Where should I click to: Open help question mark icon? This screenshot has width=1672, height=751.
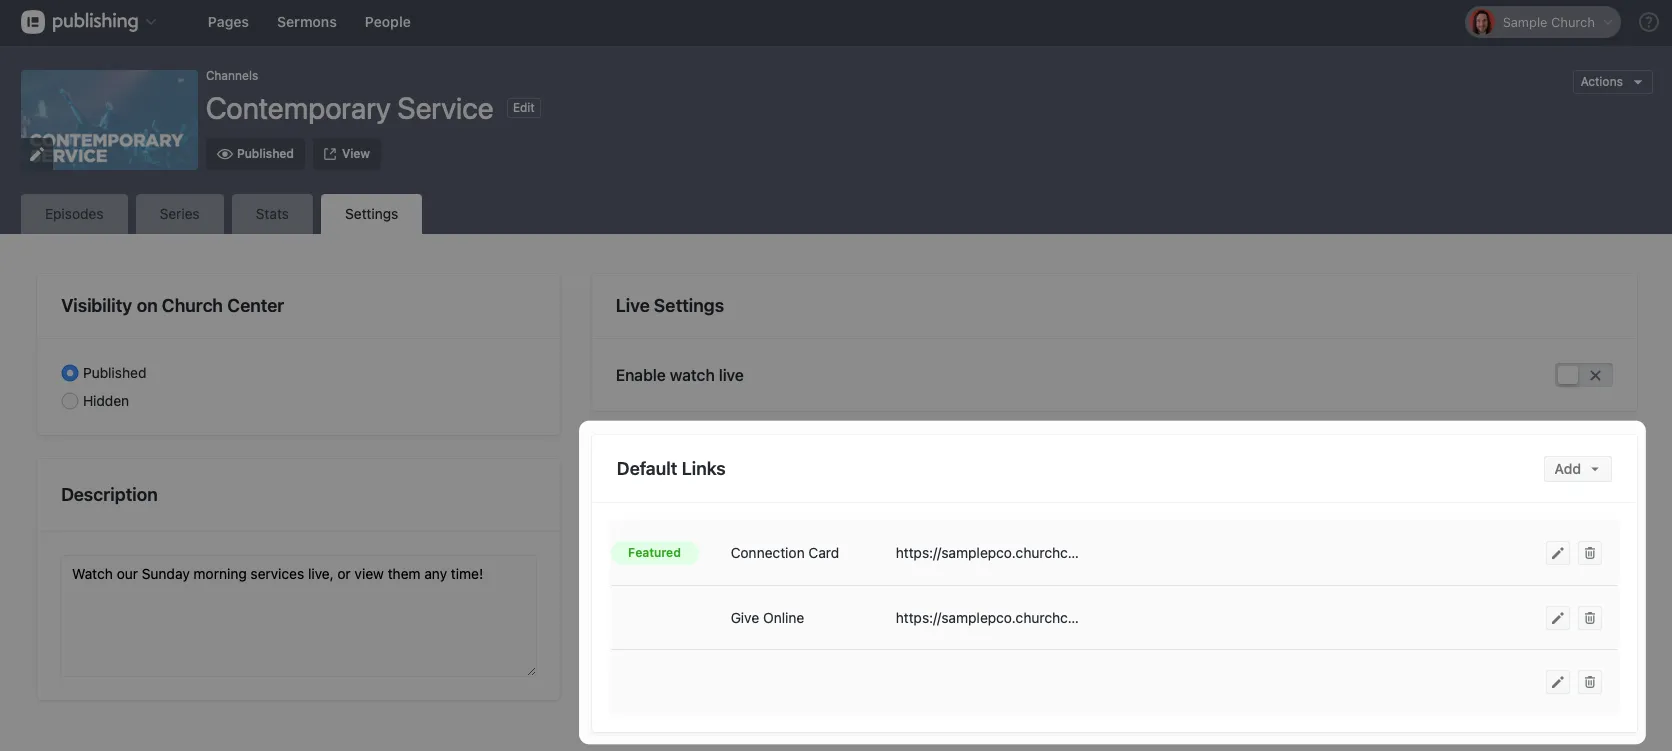point(1648,22)
